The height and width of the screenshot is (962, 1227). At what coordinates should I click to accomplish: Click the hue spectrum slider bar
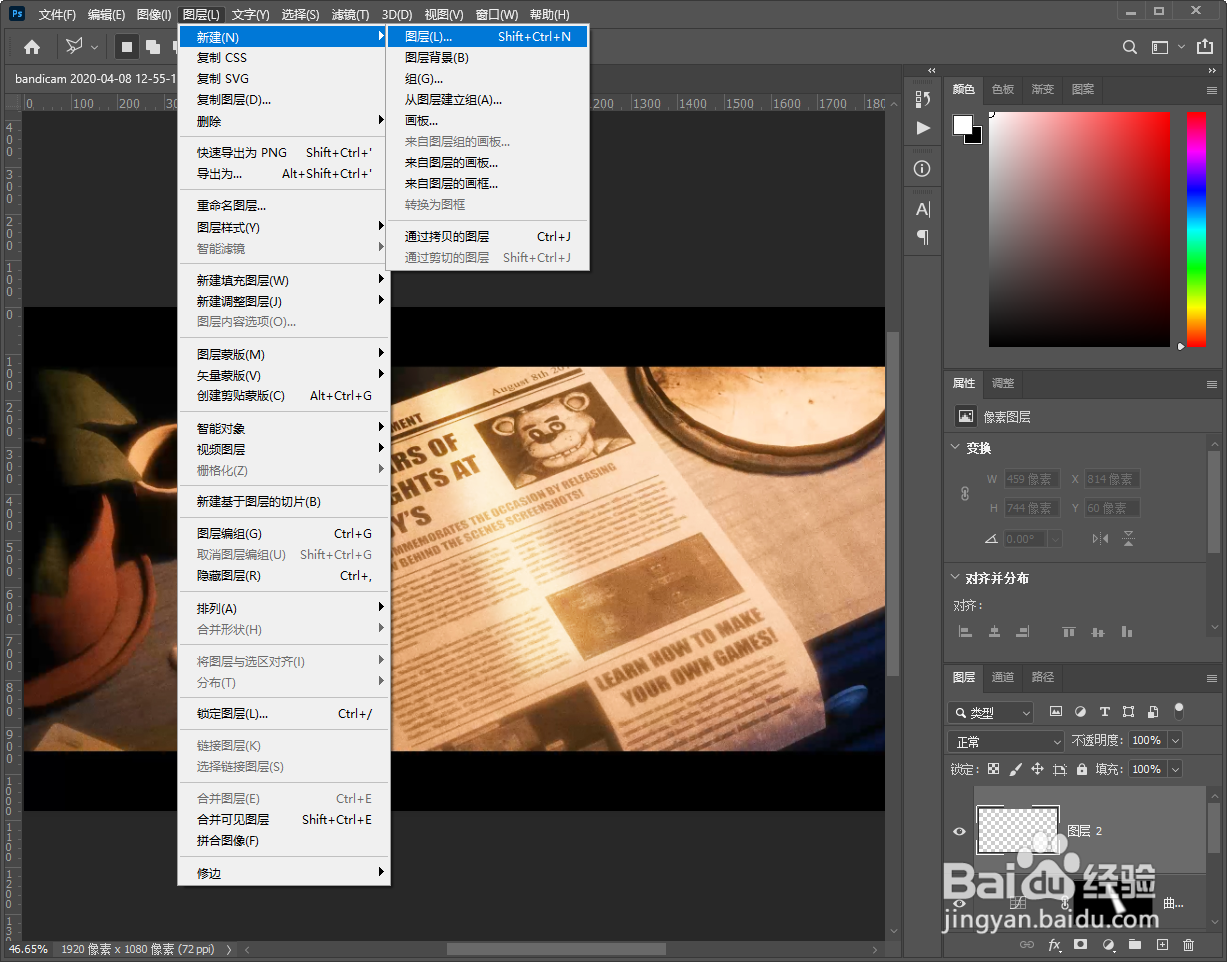tap(1196, 229)
